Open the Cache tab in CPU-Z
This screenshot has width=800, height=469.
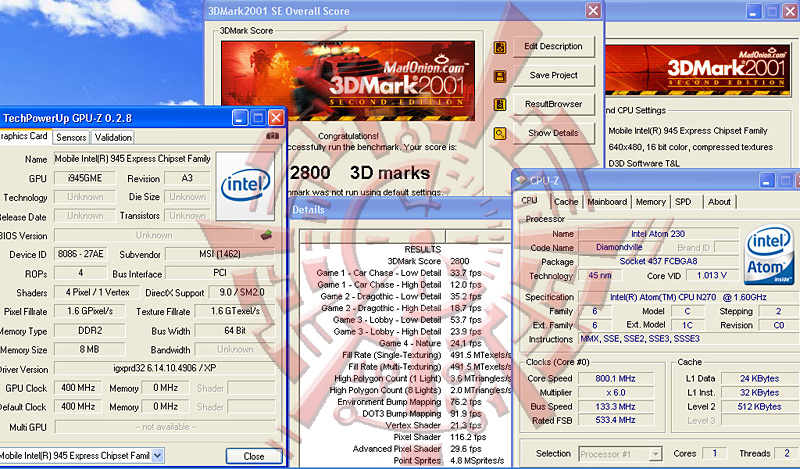click(x=566, y=202)
